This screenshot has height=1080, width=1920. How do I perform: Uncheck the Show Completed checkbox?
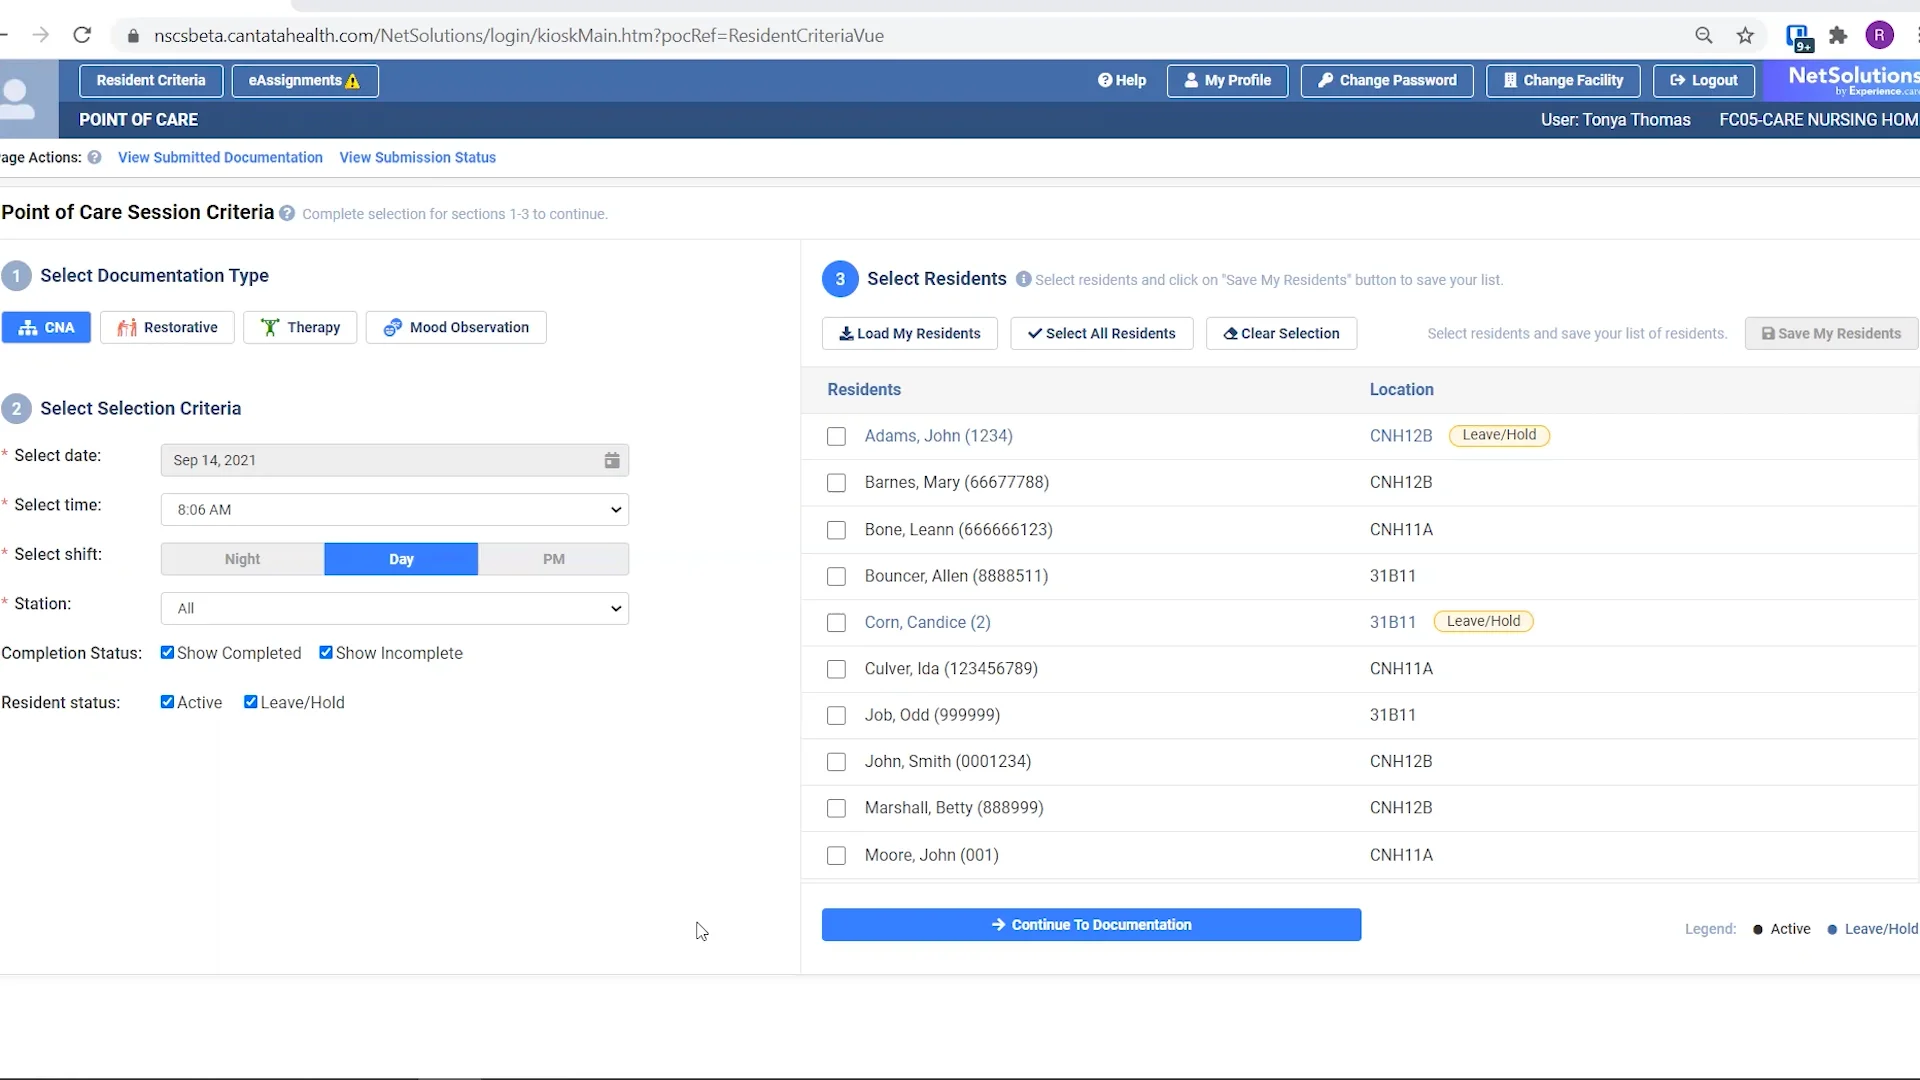click(x=168, y=653)
